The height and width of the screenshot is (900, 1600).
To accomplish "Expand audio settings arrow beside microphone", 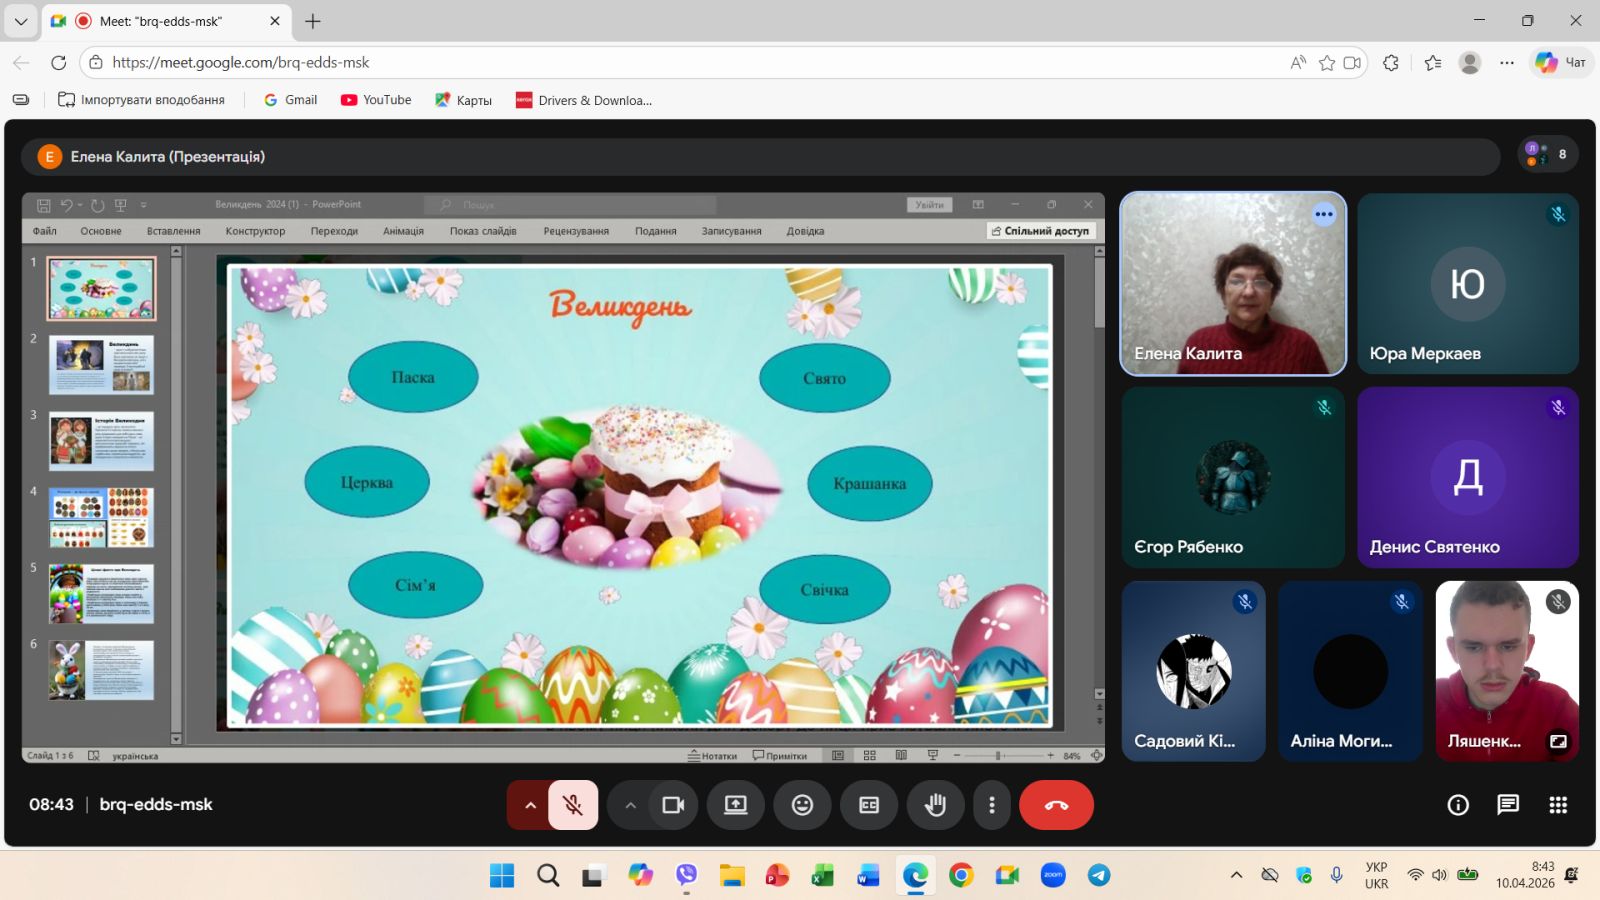I will click(530, 805).
